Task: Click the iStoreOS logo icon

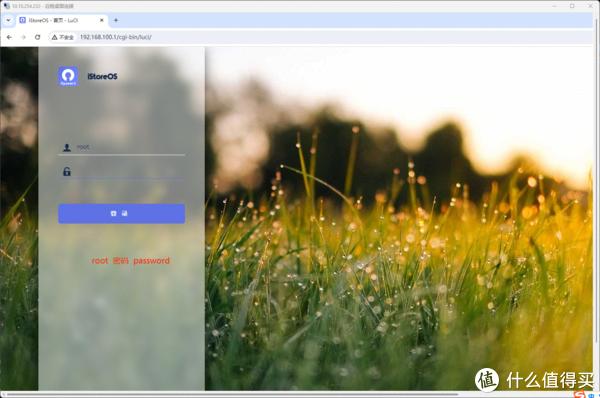Action: click(x=68, y=76)
